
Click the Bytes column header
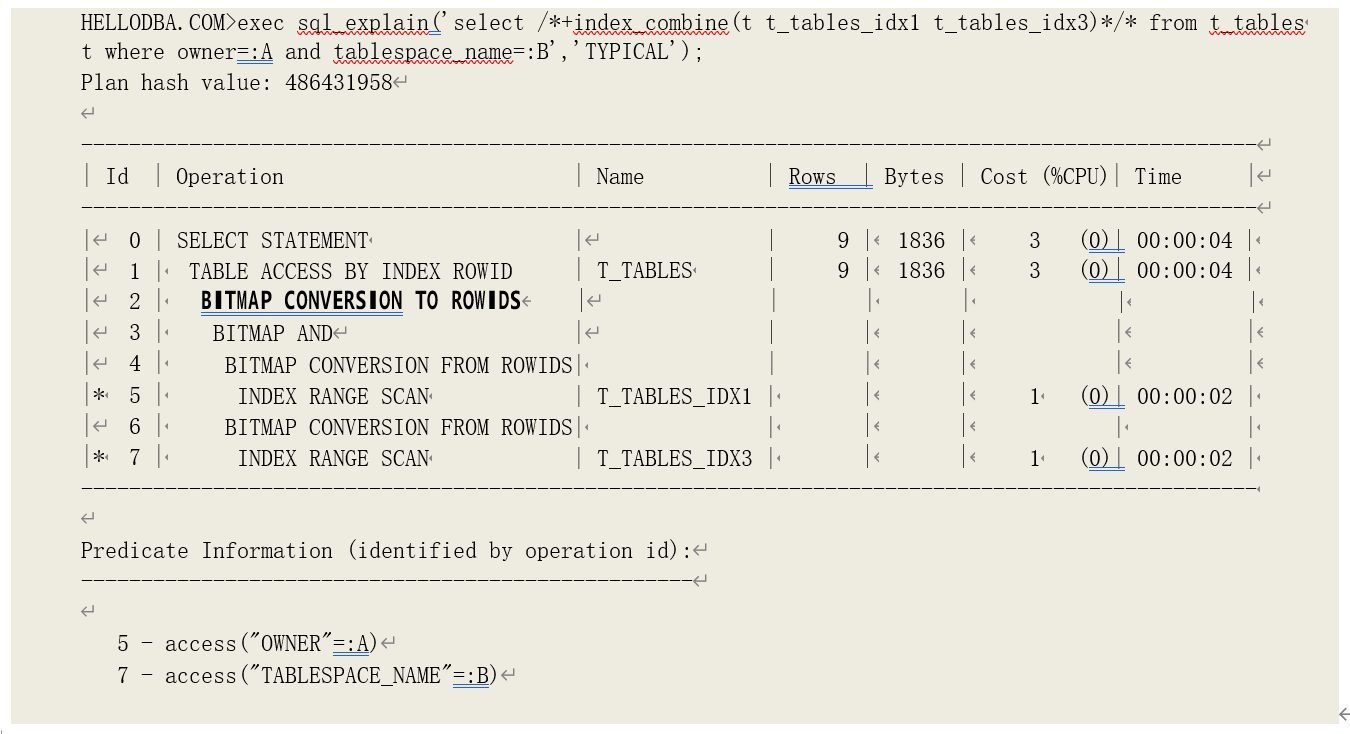point(913,177)
